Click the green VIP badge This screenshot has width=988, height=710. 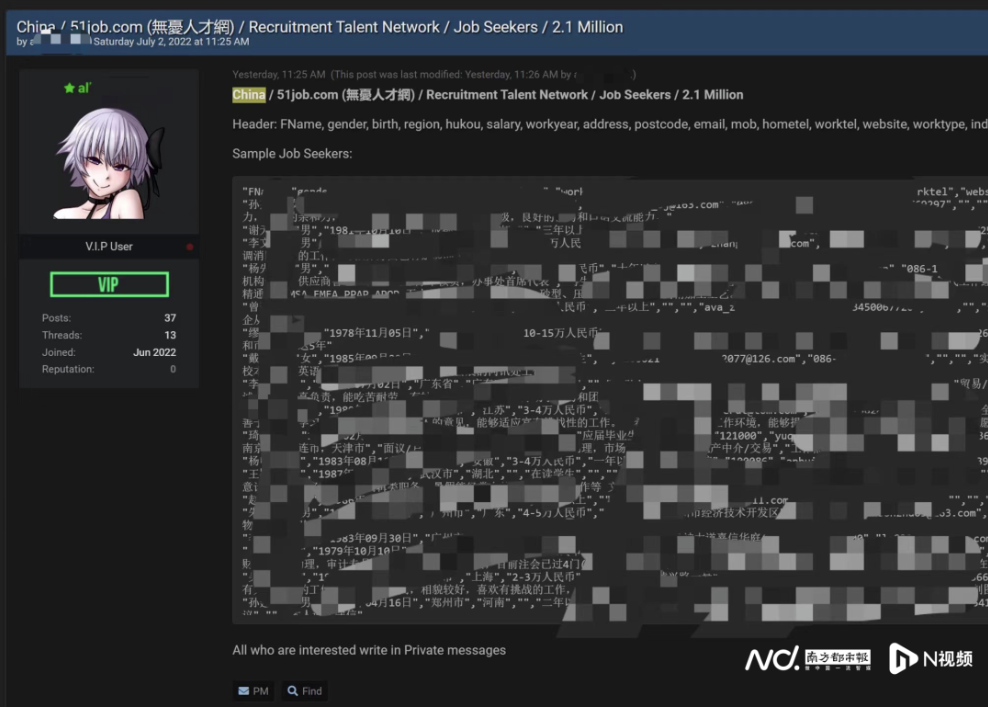pyautogui.click(x=109, y=284)
